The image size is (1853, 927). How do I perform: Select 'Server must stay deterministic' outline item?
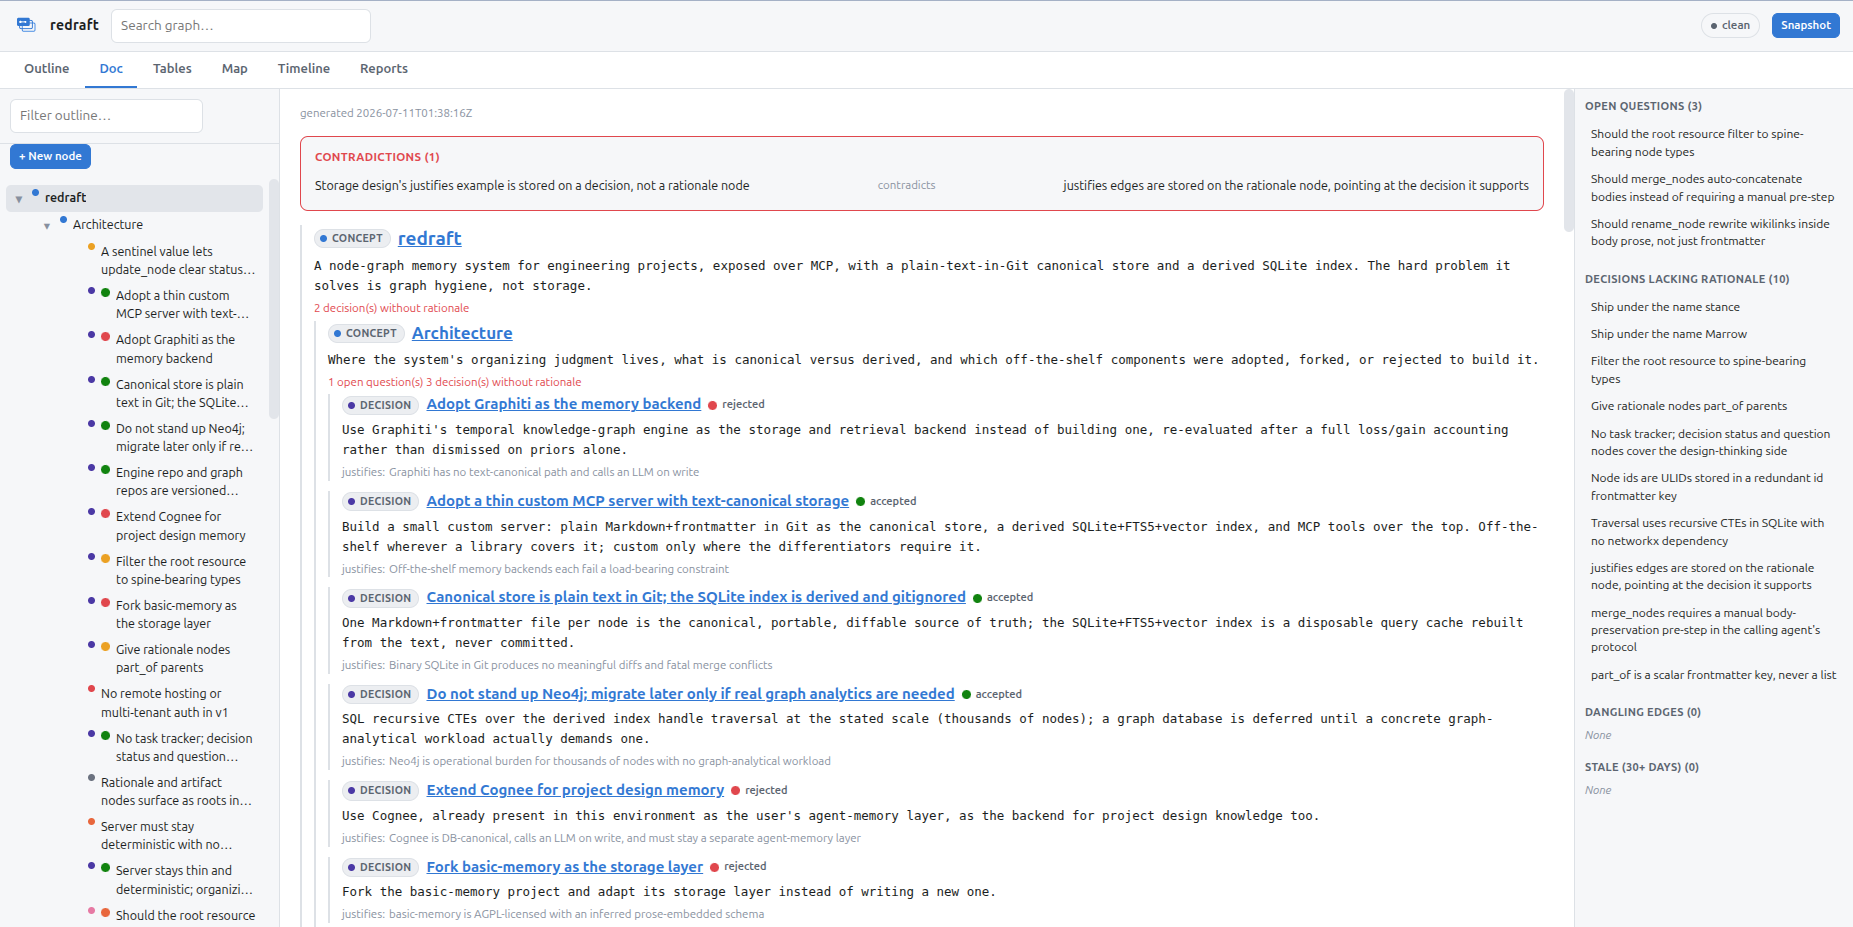166,836
